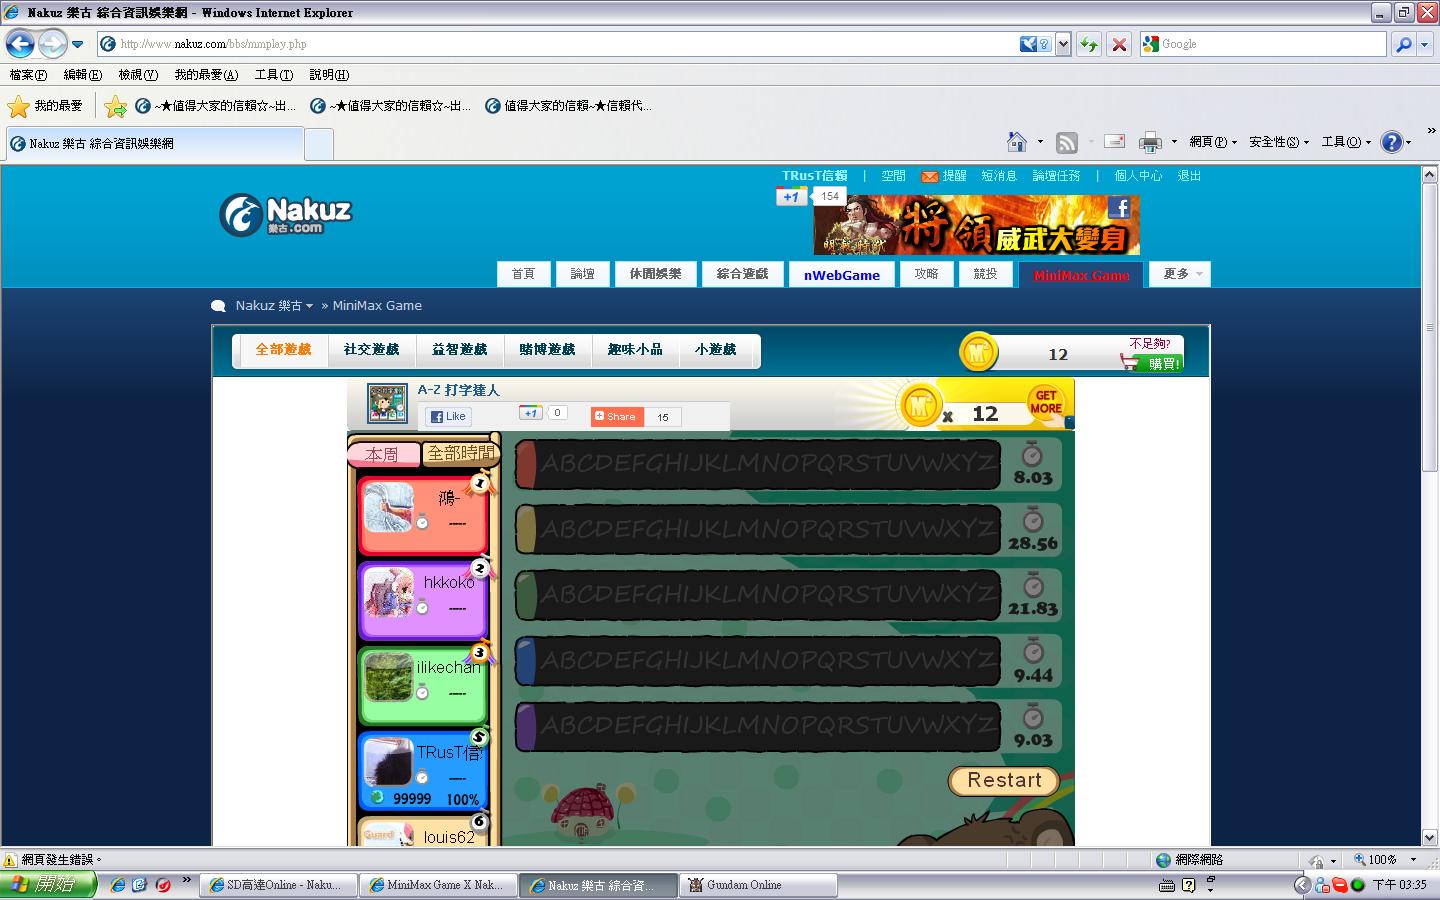Refresh the page with the green arrows icon
This screenshot has width=1440, height=900.
pos(1089,44)
